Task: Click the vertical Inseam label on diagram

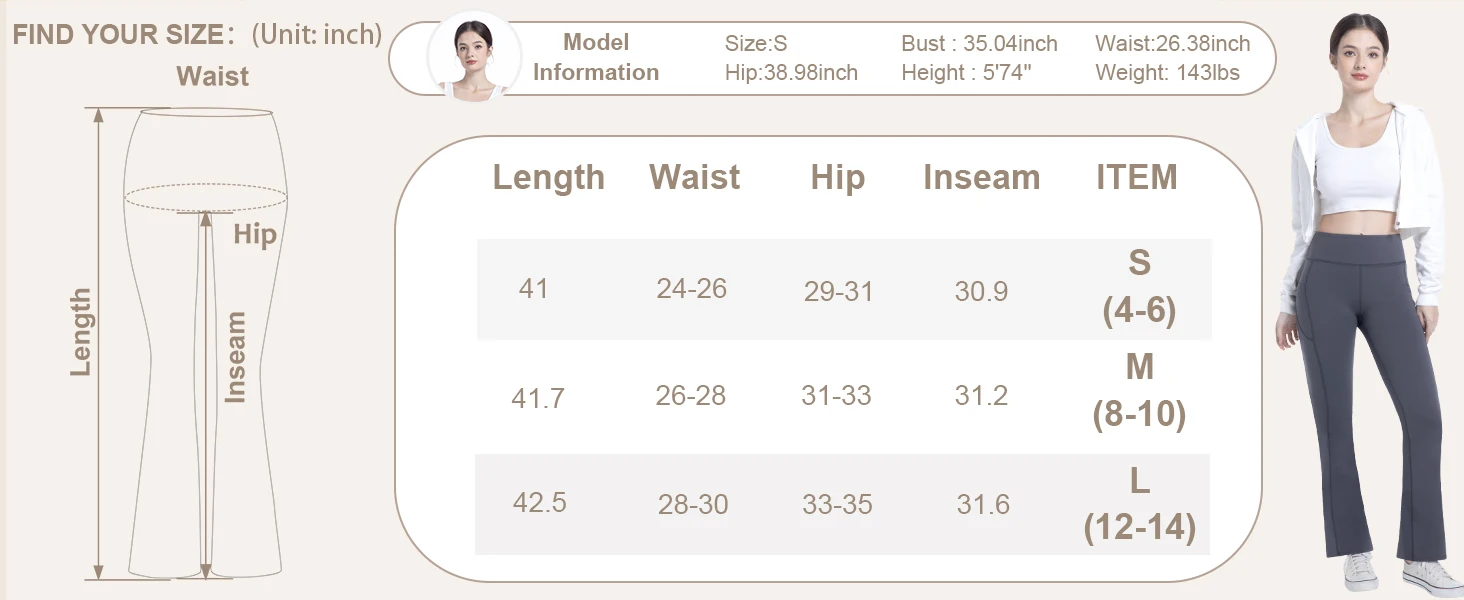Action: pyautogui.click(x=235, y=357)
